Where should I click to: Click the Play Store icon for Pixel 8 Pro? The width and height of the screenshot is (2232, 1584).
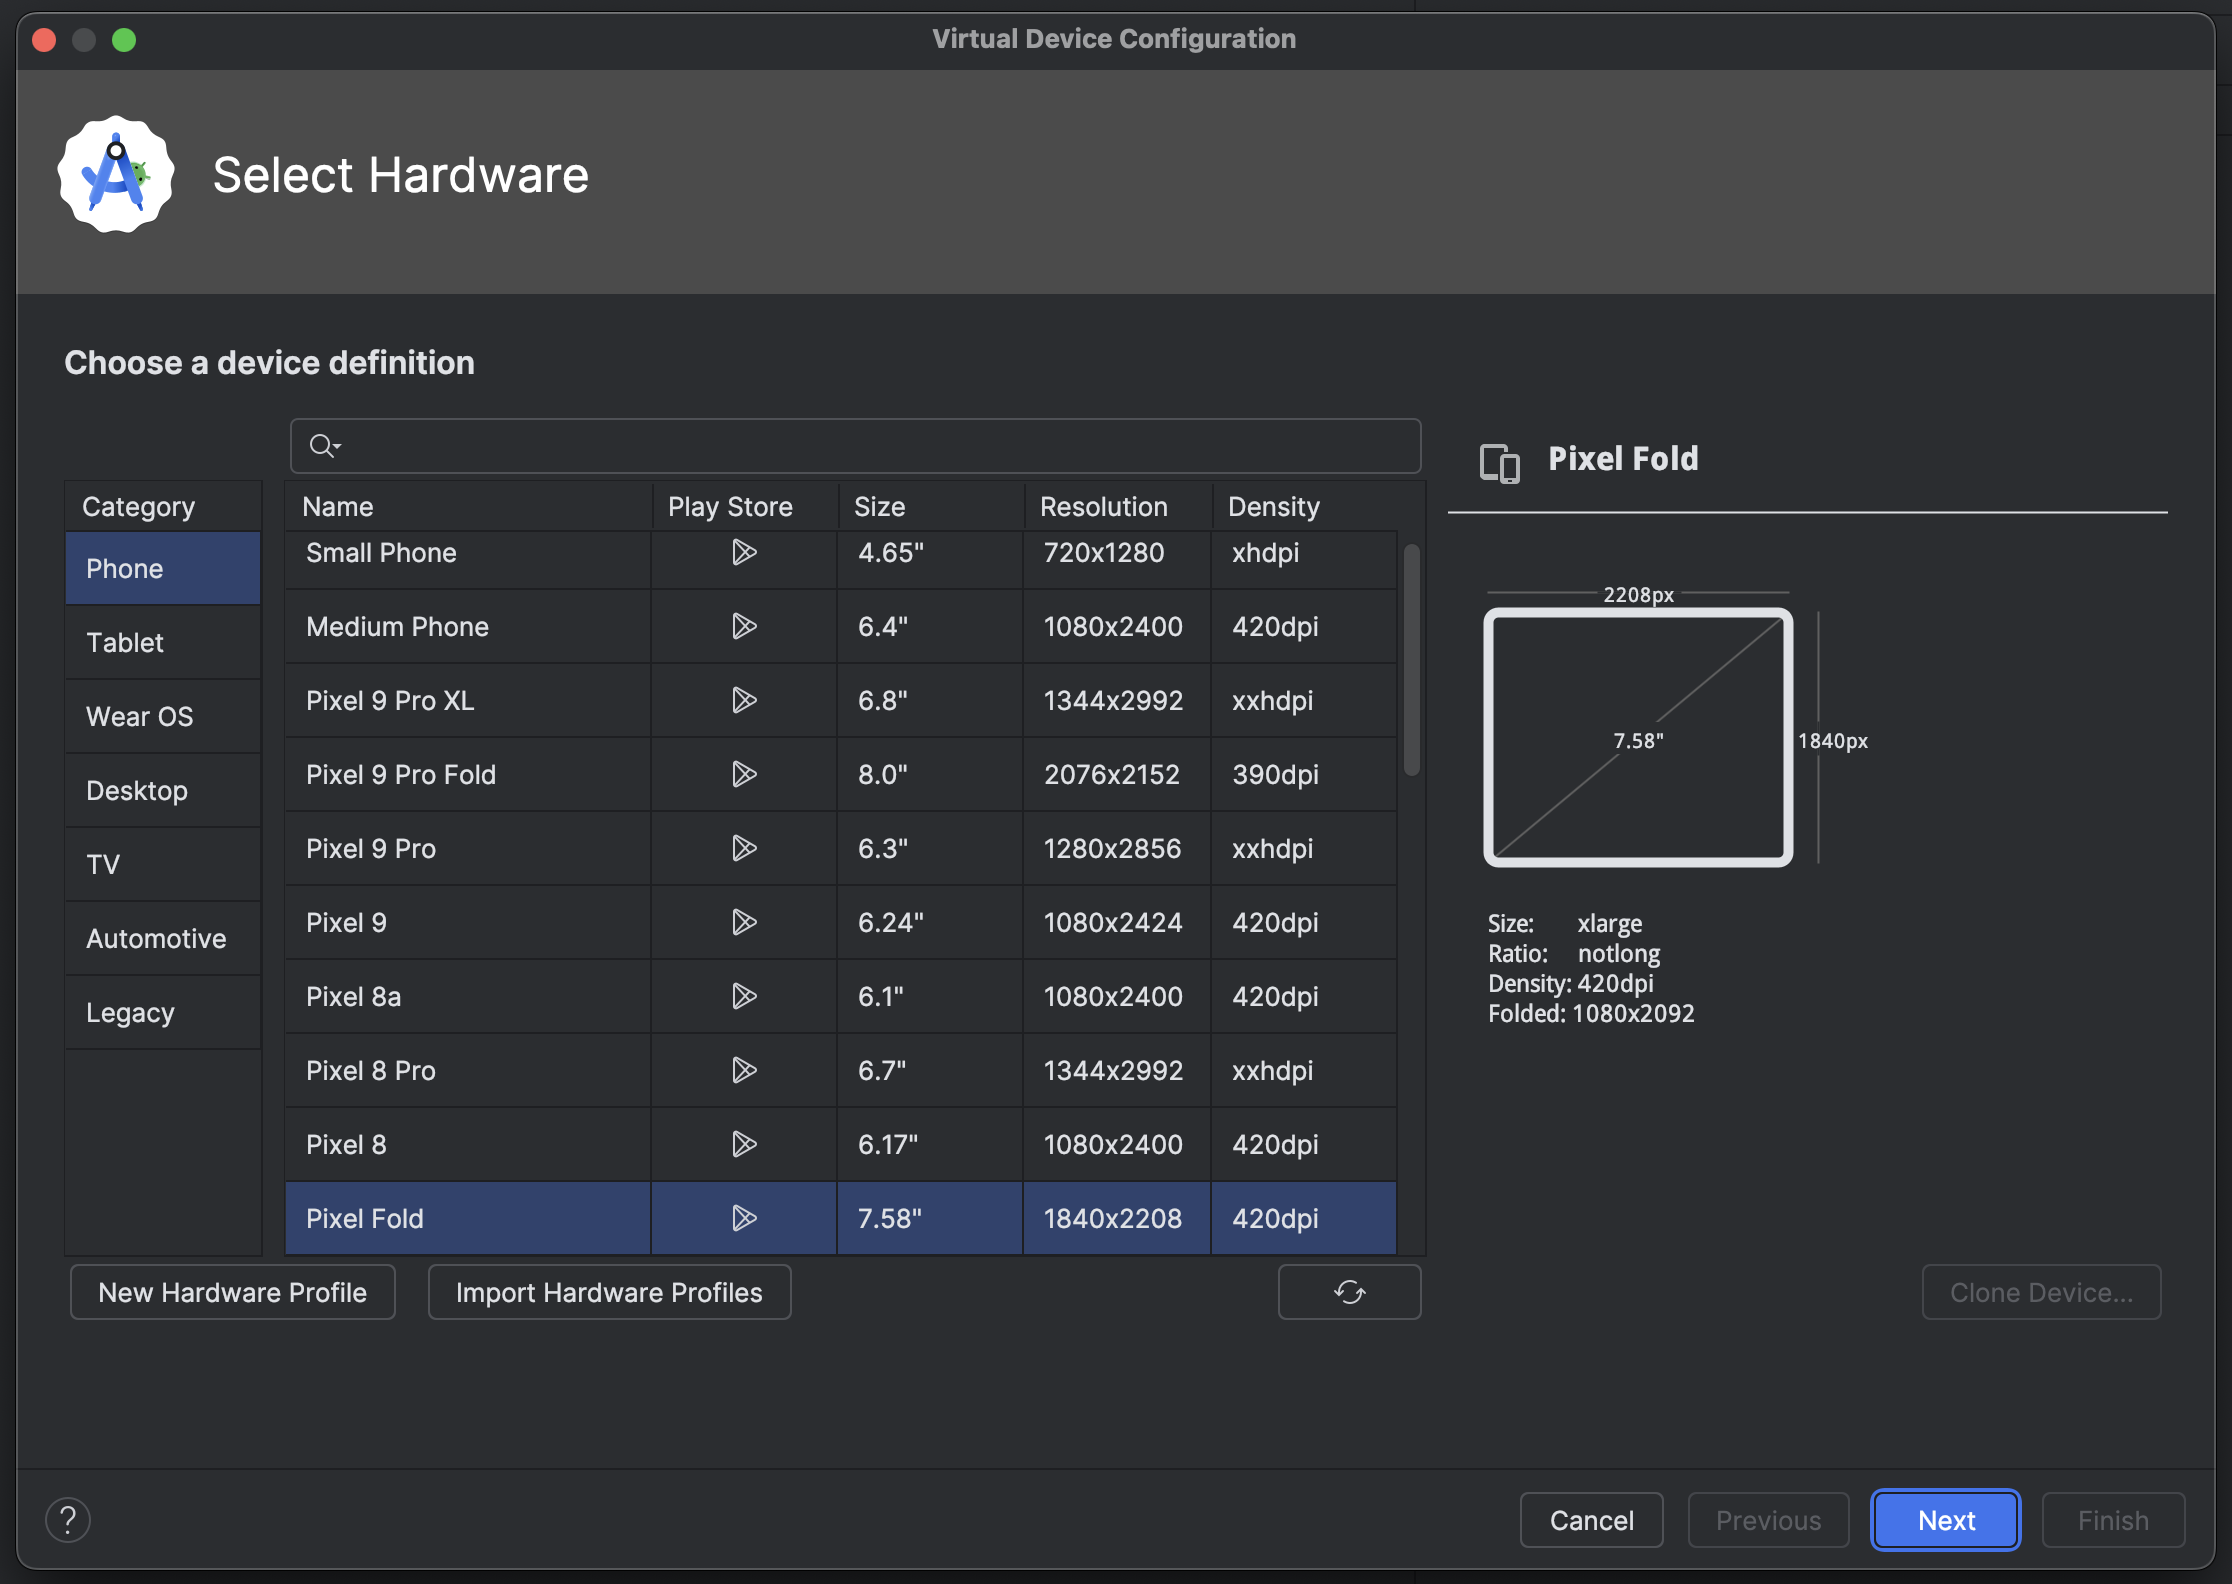tap(744, 1070)
